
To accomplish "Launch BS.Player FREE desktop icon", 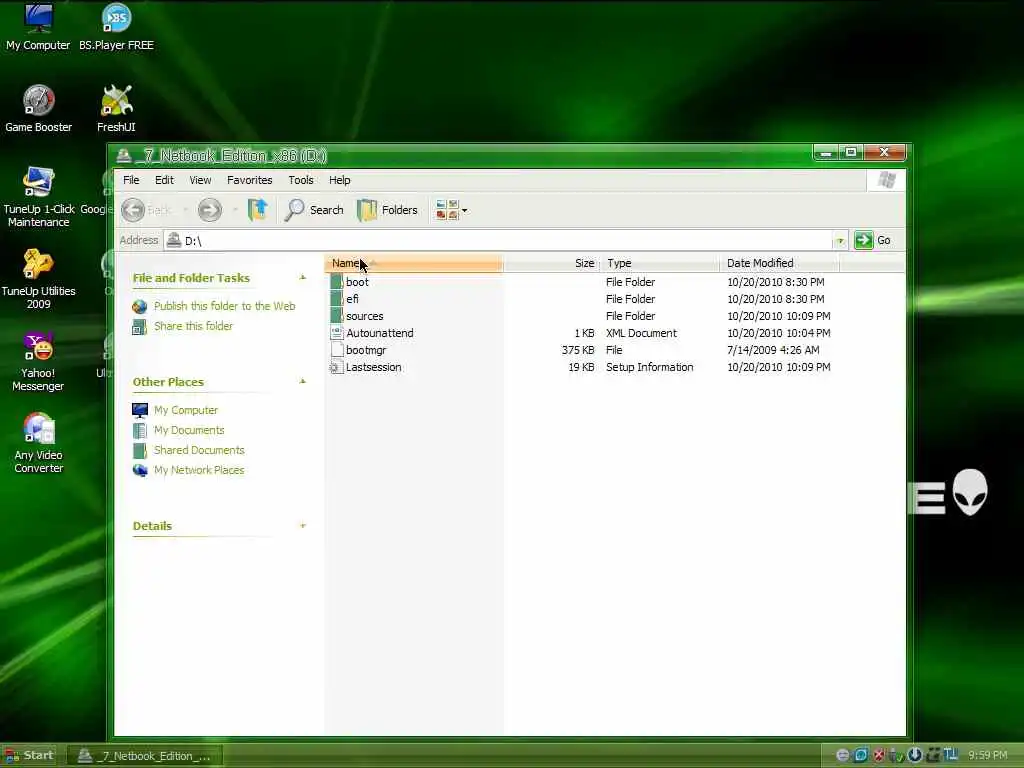I will [x=116, y=27].
